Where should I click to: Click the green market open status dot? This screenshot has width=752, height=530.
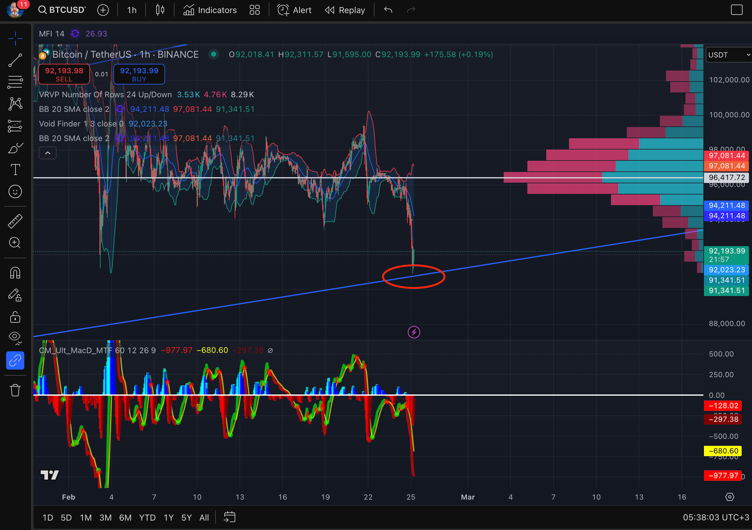click(213, 54)
